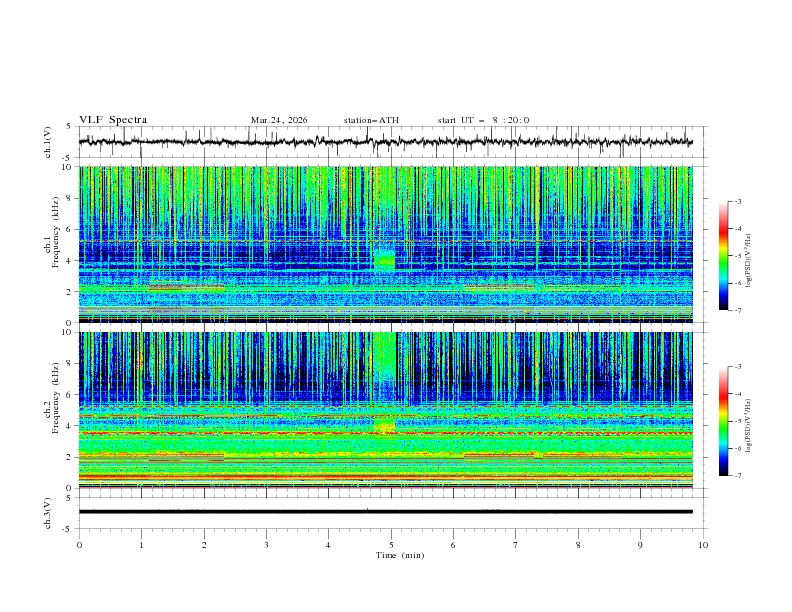Click the 'ch.3(V)' waveform axis label
The height and width of the screenshot is (612, 792).
tap(48, 513)
